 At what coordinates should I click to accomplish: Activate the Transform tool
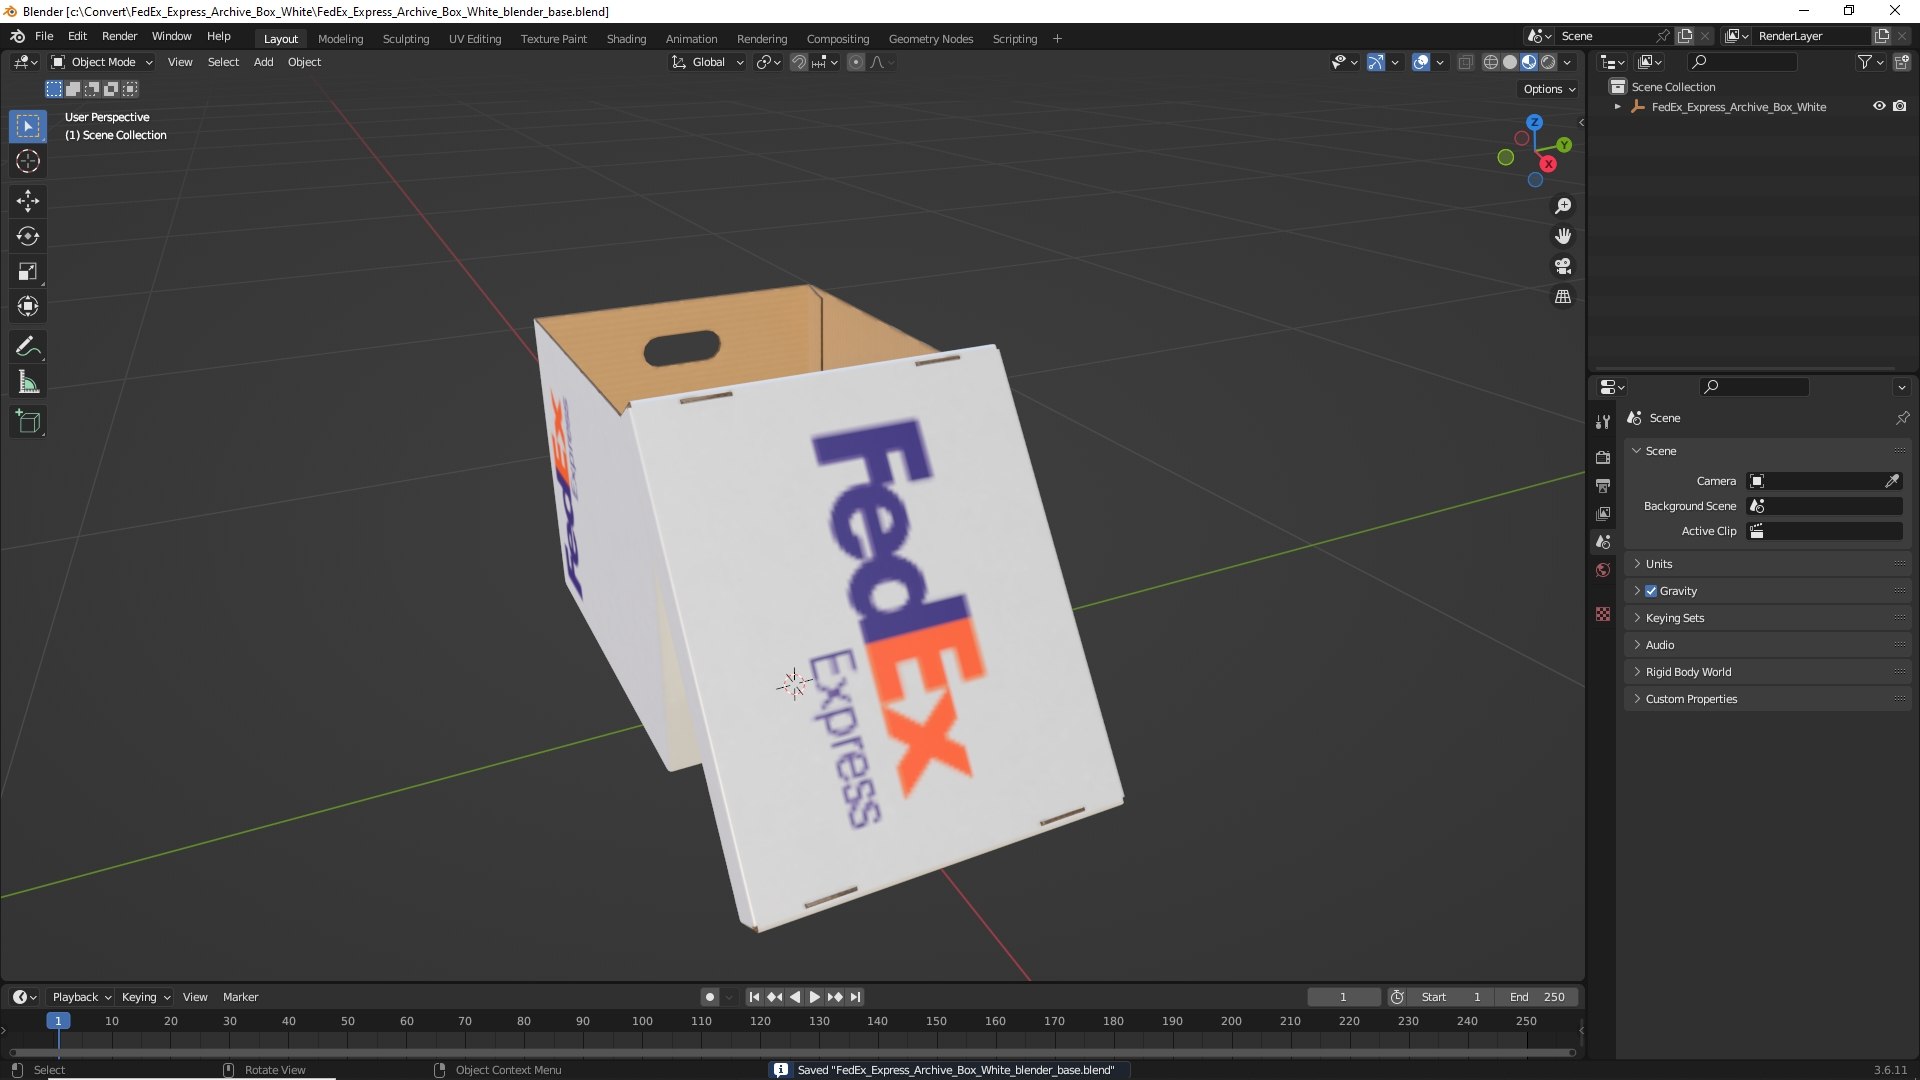pyautogui.click(x=28, y=307)
